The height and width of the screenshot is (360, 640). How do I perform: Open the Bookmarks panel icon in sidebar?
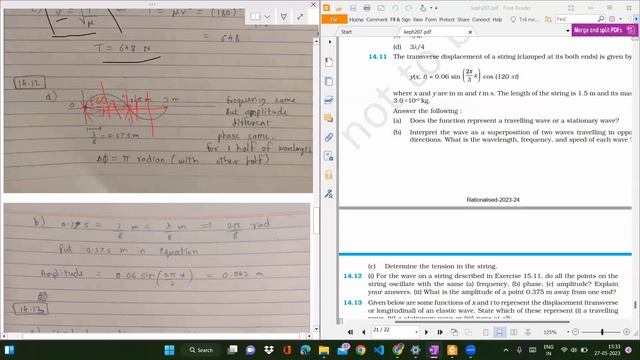point(329,62)
